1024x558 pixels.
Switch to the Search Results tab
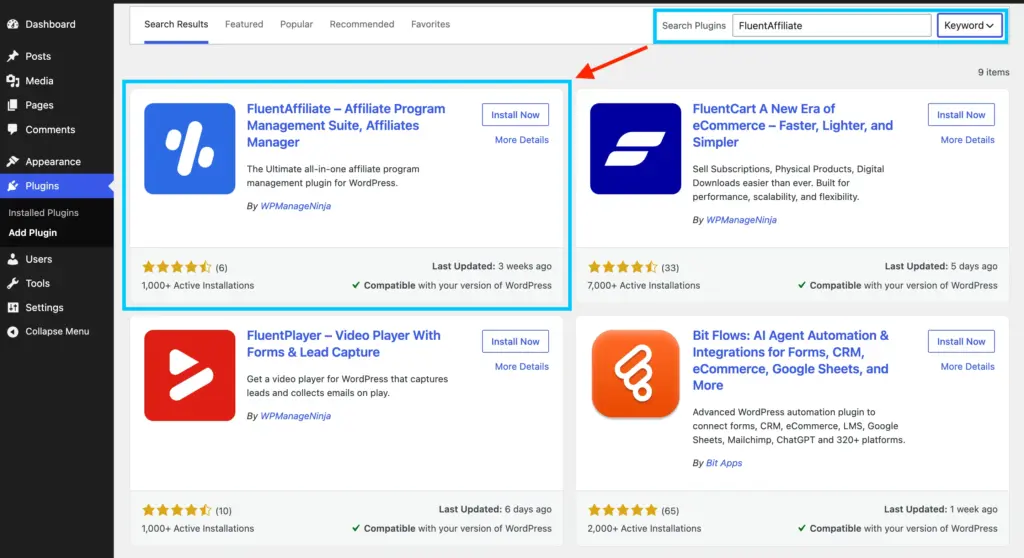[x=176, y=24]
